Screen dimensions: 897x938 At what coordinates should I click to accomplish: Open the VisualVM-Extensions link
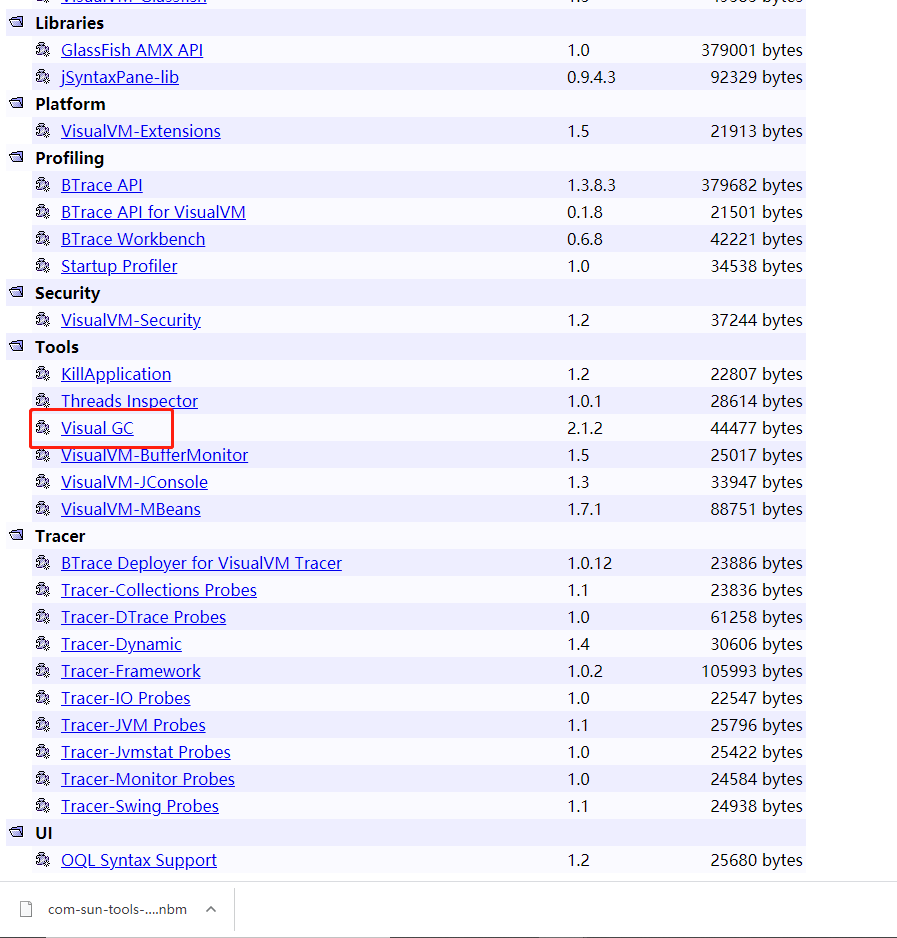(141, 131)
